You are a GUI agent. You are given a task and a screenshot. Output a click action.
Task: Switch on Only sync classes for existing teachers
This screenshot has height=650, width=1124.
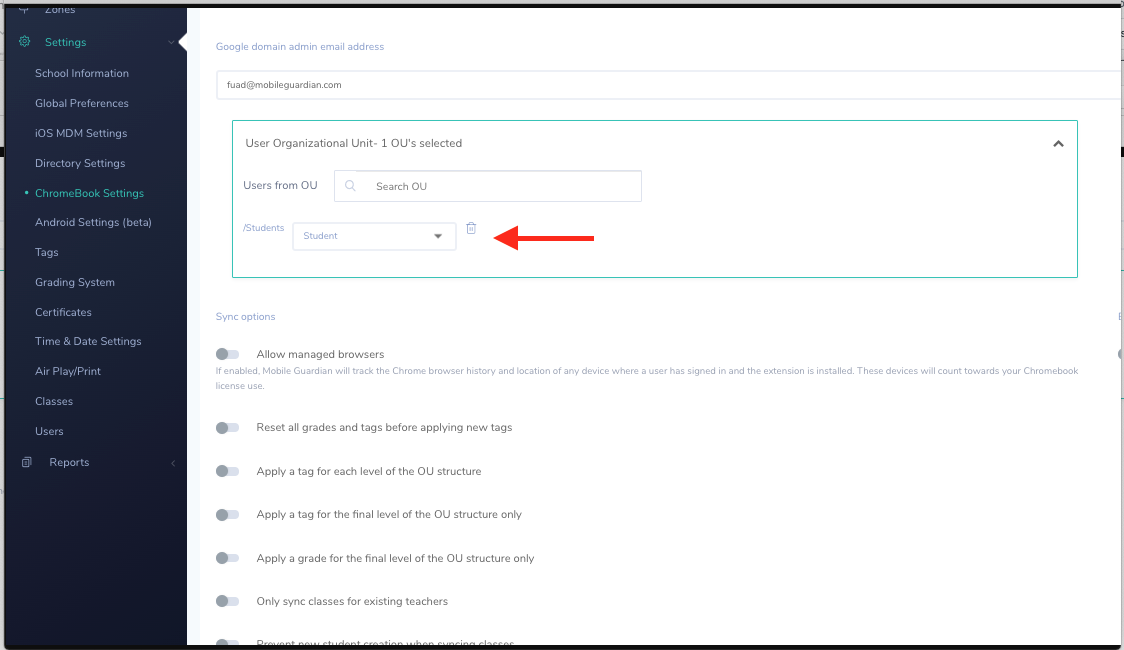click(227, 601)
